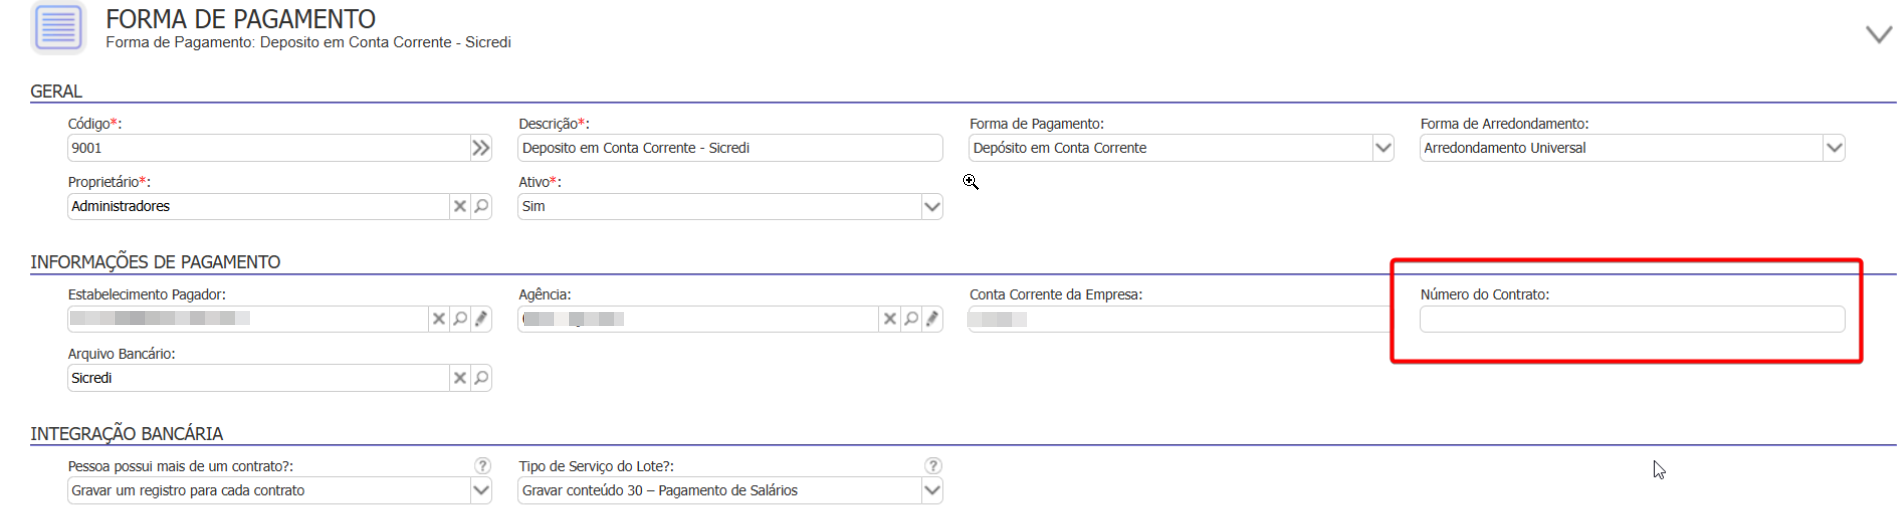Edit the Agência using pencil icon

point(933,319)
